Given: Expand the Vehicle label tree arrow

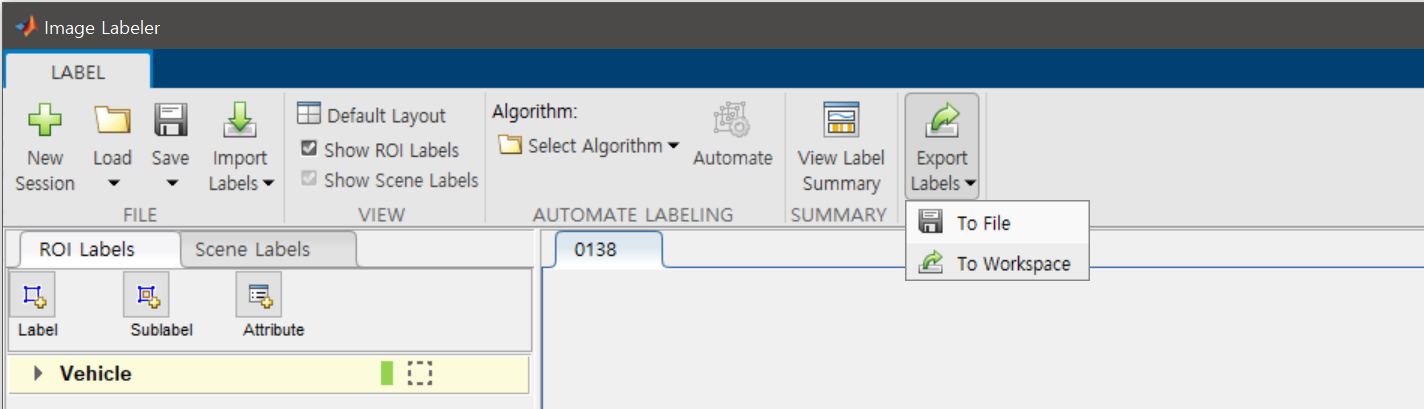Looking at the screenshot, I should (39, 374).
